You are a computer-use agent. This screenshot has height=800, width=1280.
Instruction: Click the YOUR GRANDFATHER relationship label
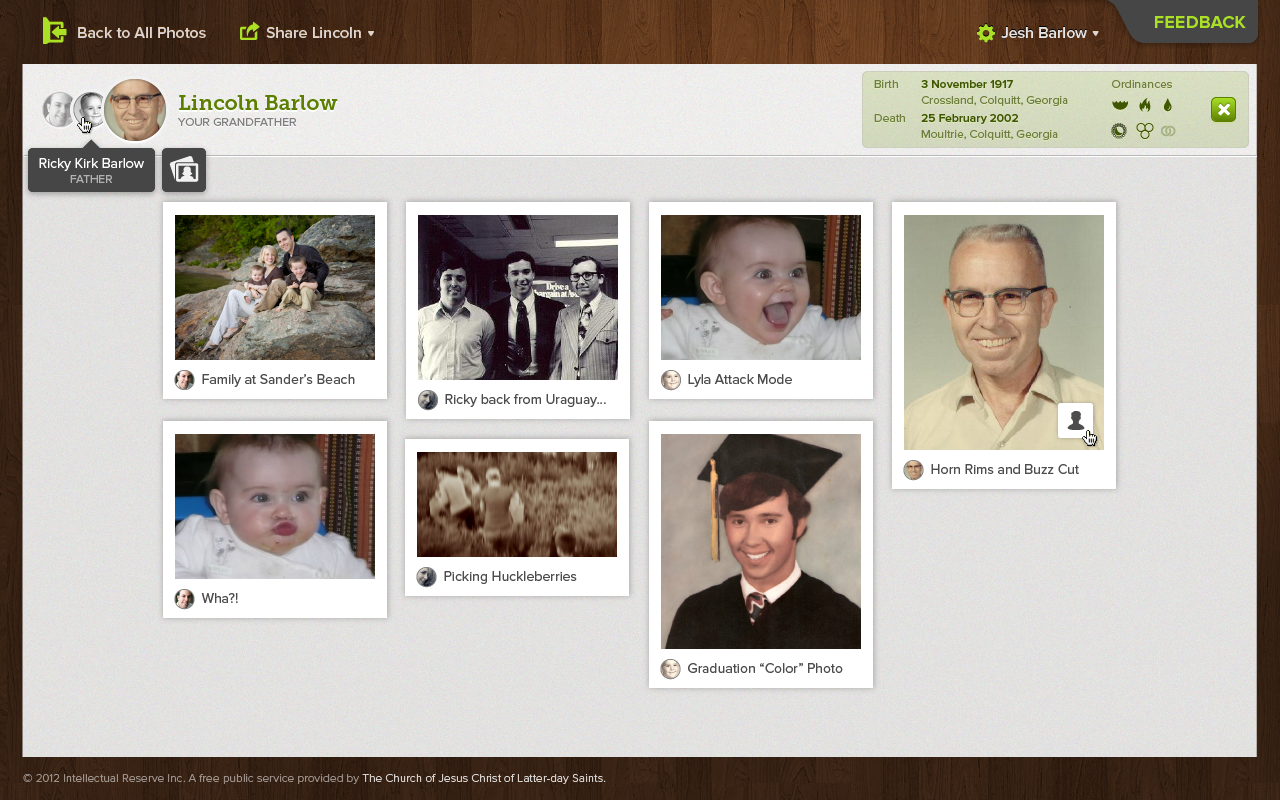pos(237,123)
